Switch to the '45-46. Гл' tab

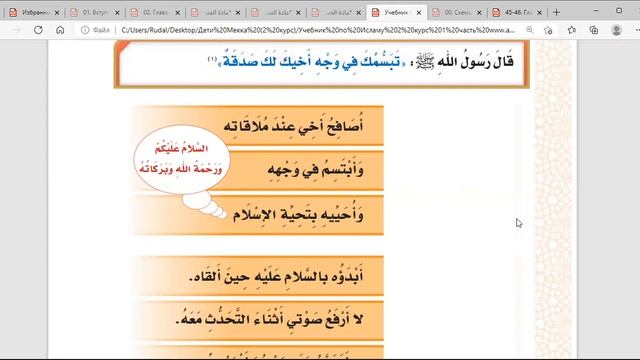[x=518, y=13]
